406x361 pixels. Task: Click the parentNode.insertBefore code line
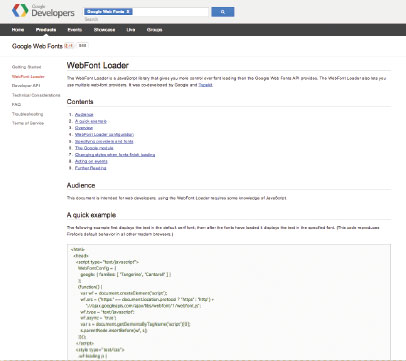pyautogui.click(x=114, y=330)
